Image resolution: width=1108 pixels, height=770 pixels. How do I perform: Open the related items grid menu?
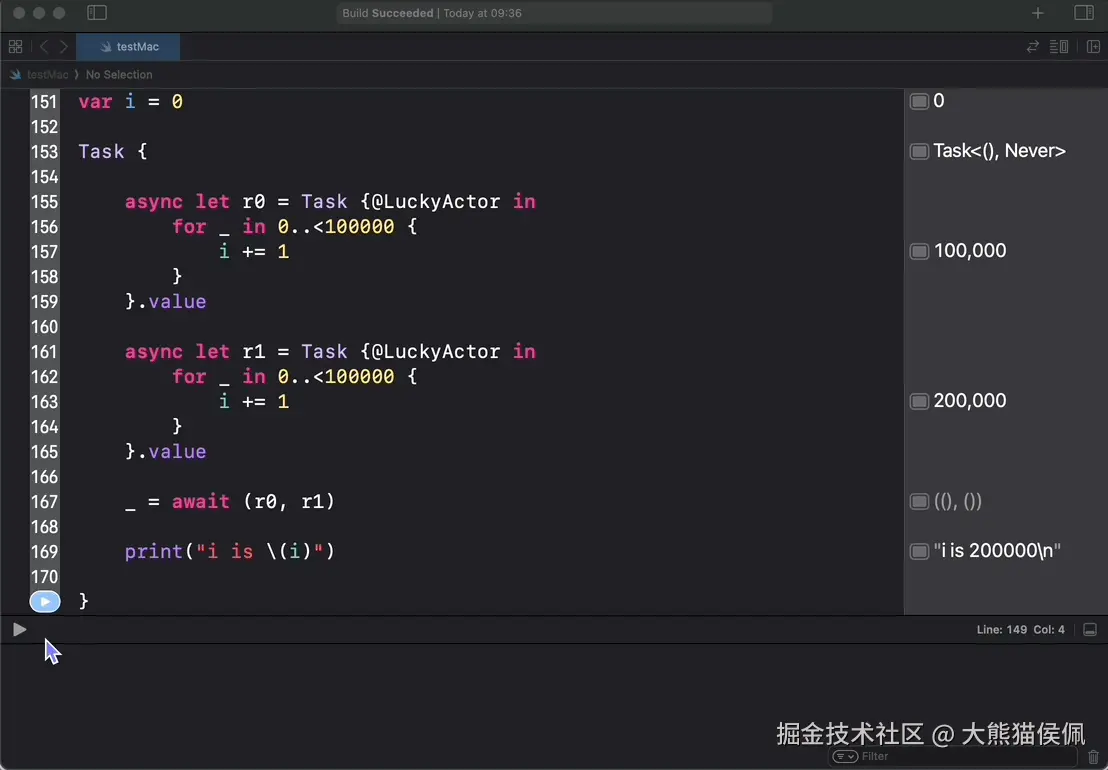16,47
